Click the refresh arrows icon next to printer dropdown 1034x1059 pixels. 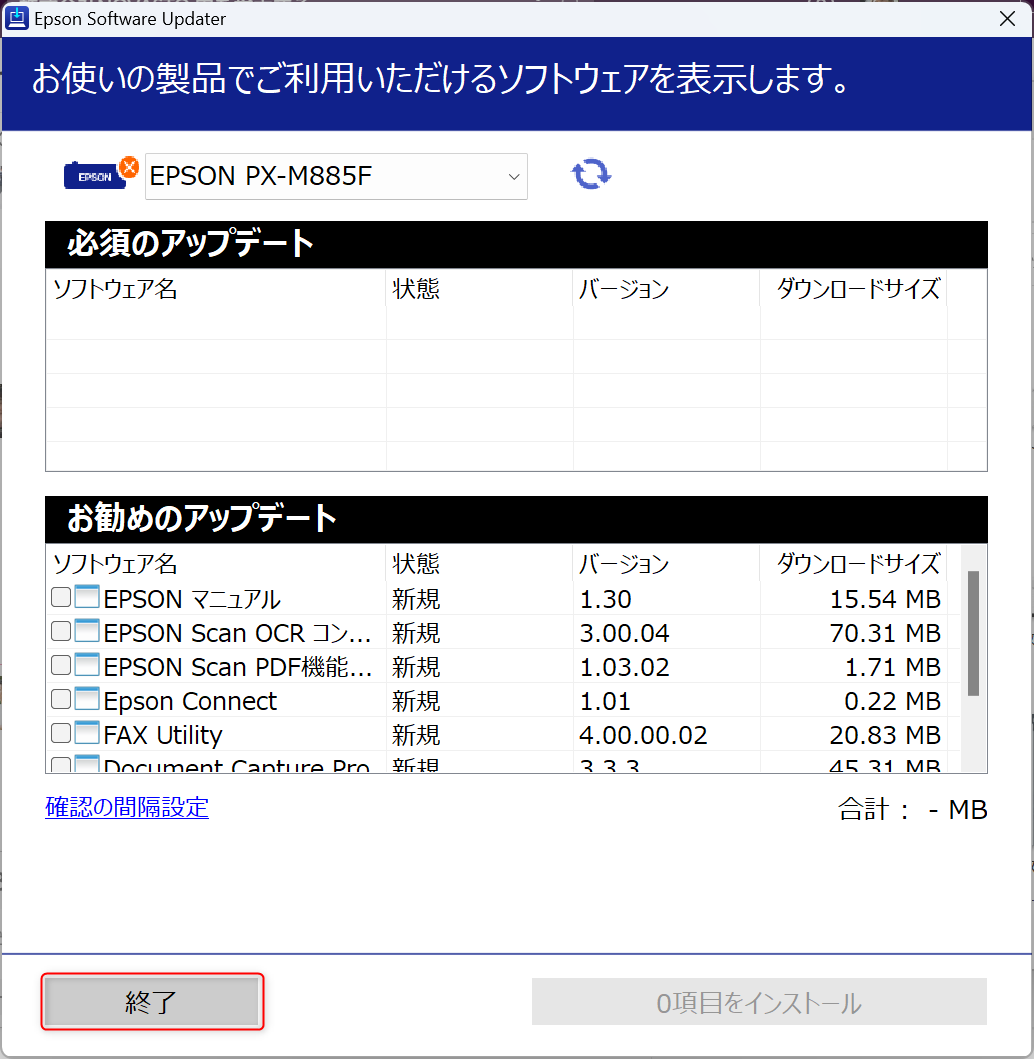point(591,174)
